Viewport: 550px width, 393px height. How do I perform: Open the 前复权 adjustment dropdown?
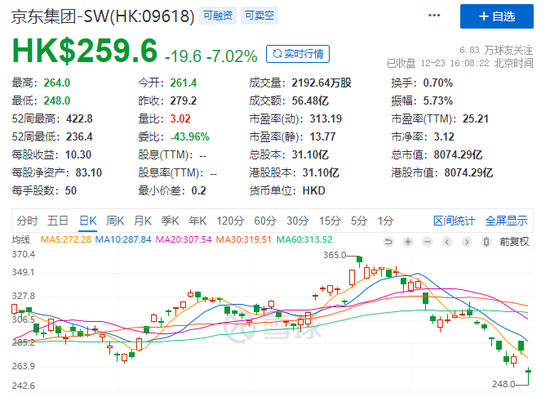coord(514,242)
